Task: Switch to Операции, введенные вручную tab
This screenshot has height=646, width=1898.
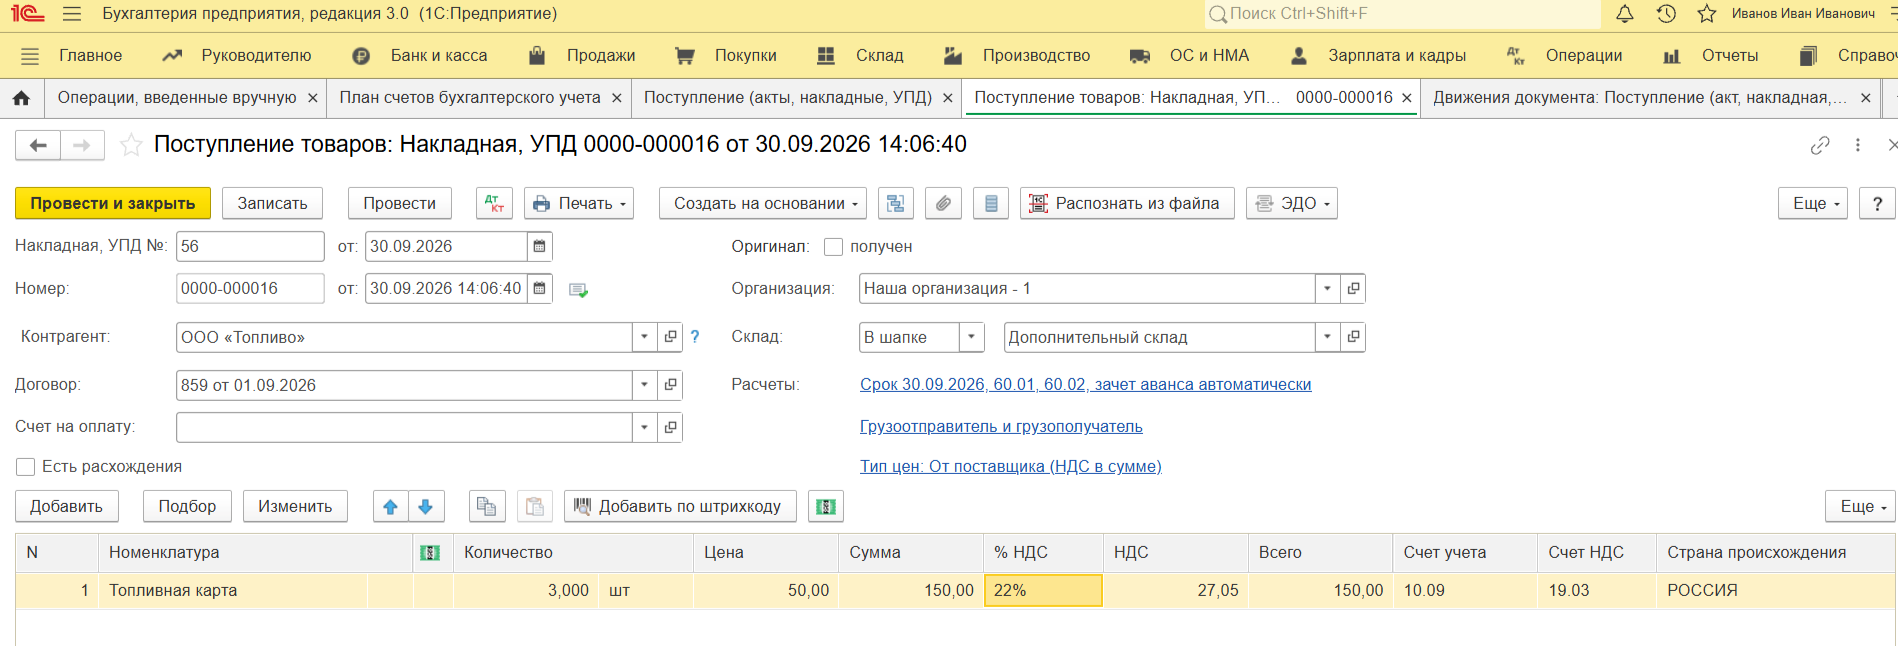Action: 177,98
